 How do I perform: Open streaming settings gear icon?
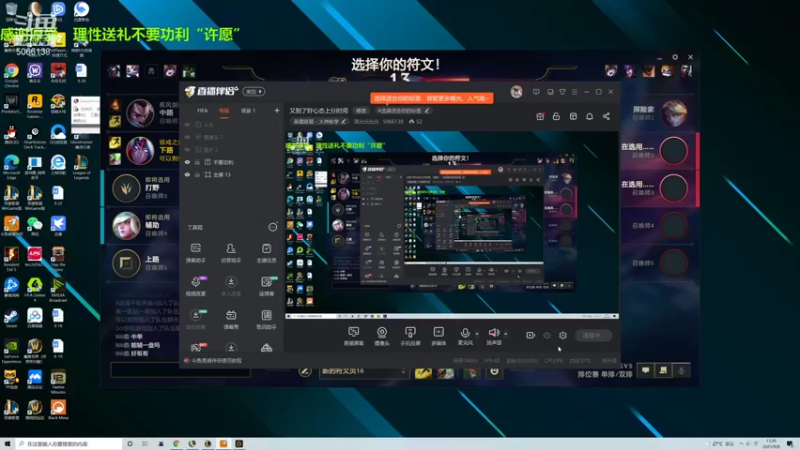coord(563,335)
